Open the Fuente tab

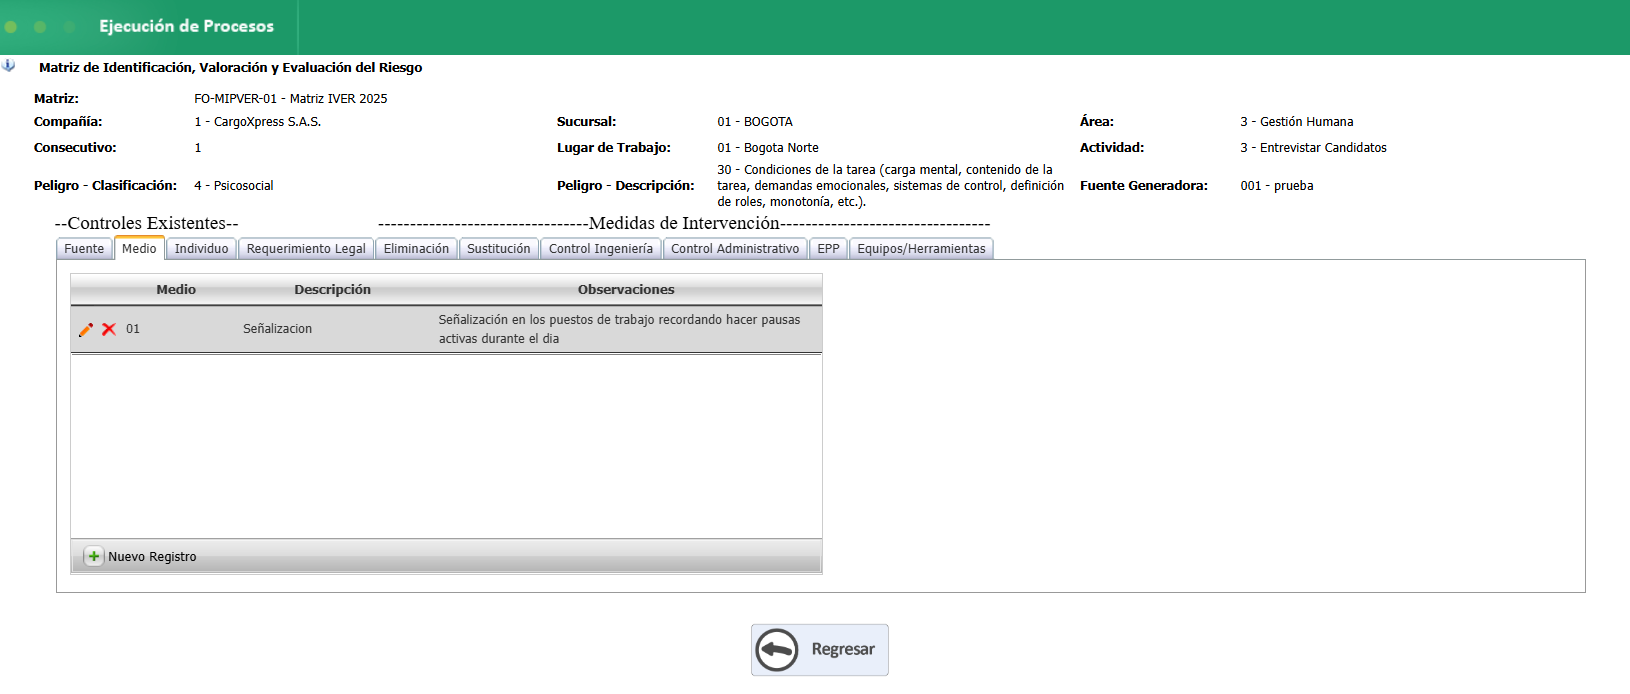coord(84,249)
